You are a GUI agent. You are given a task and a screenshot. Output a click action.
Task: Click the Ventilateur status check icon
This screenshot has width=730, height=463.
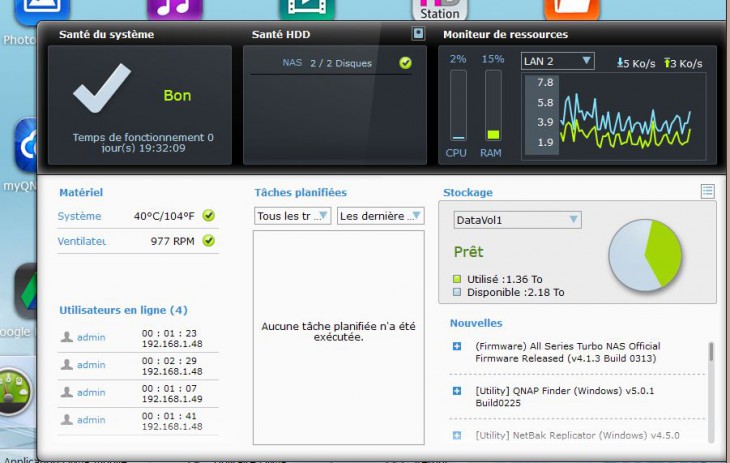pyautogui.click(x=209, y=241)
